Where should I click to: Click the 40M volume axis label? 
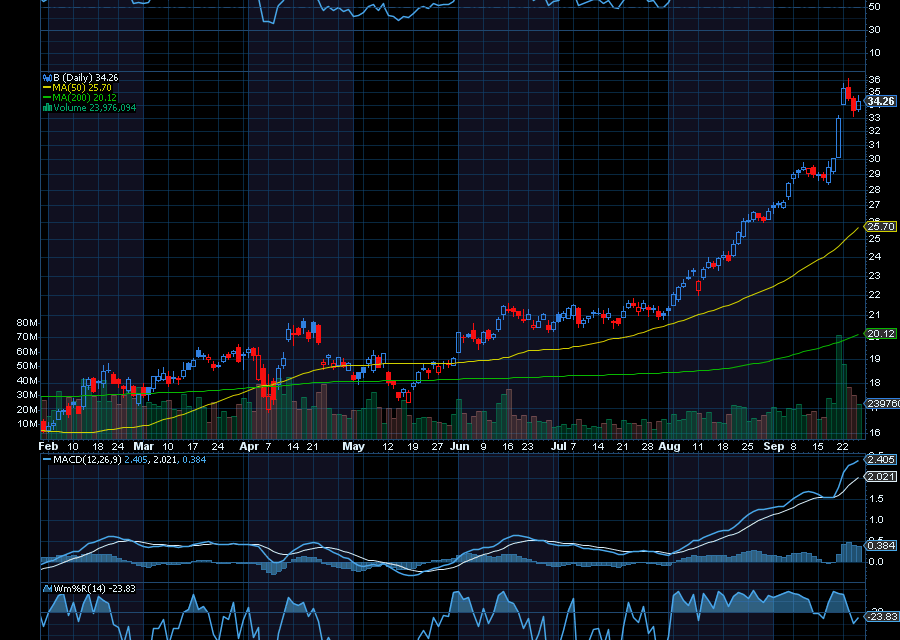tap(27, 381)
